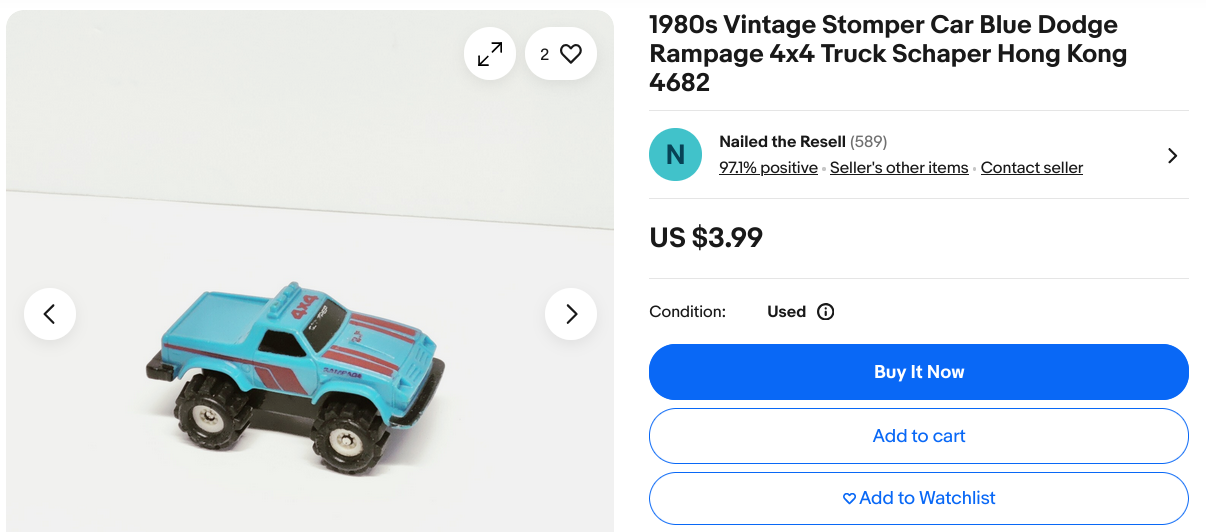Click the Used condition text

(786, 312)
